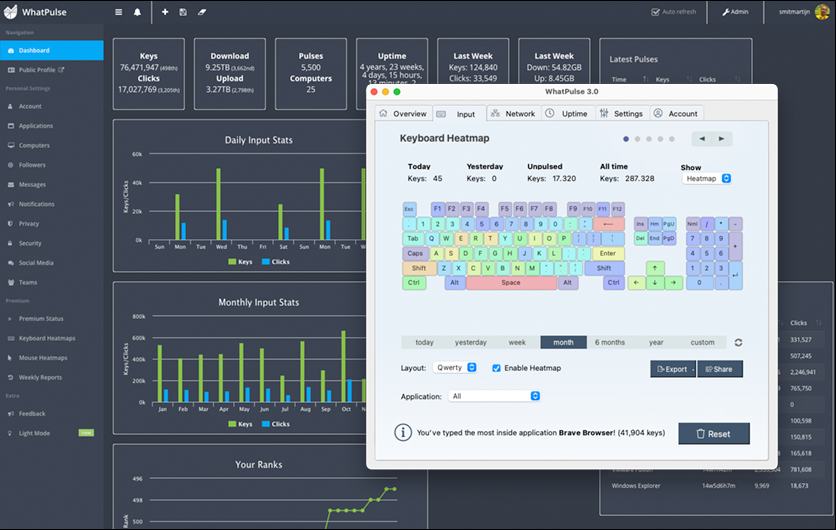This screenshot has width=836, height=530.
Task: Toggle the hamburger menu icon
Action: tap(118, 12)
